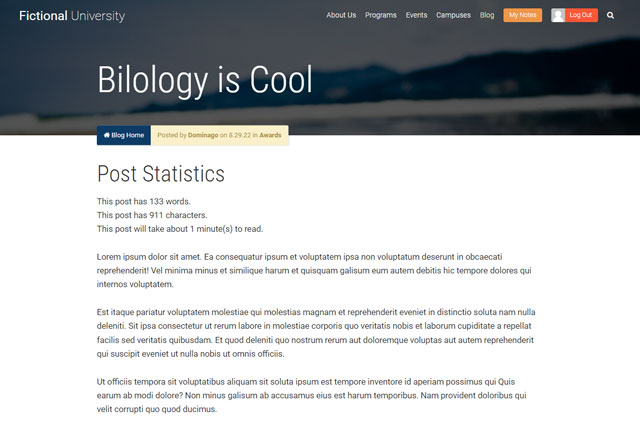Click the user avatar beside Log Out
640x424 pixels.
point(558,15)
